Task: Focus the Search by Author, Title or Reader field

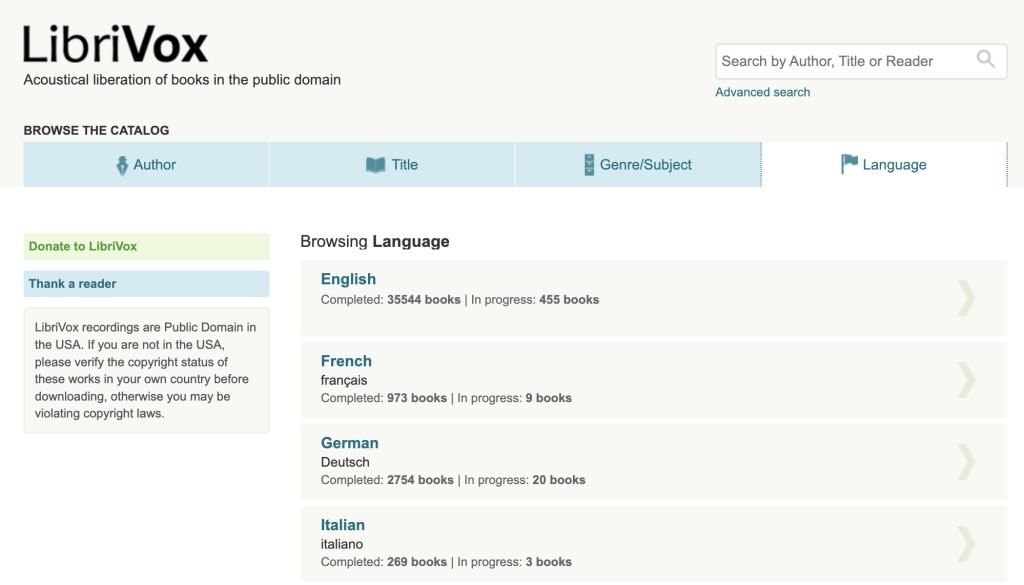Action: click(861, 61)
